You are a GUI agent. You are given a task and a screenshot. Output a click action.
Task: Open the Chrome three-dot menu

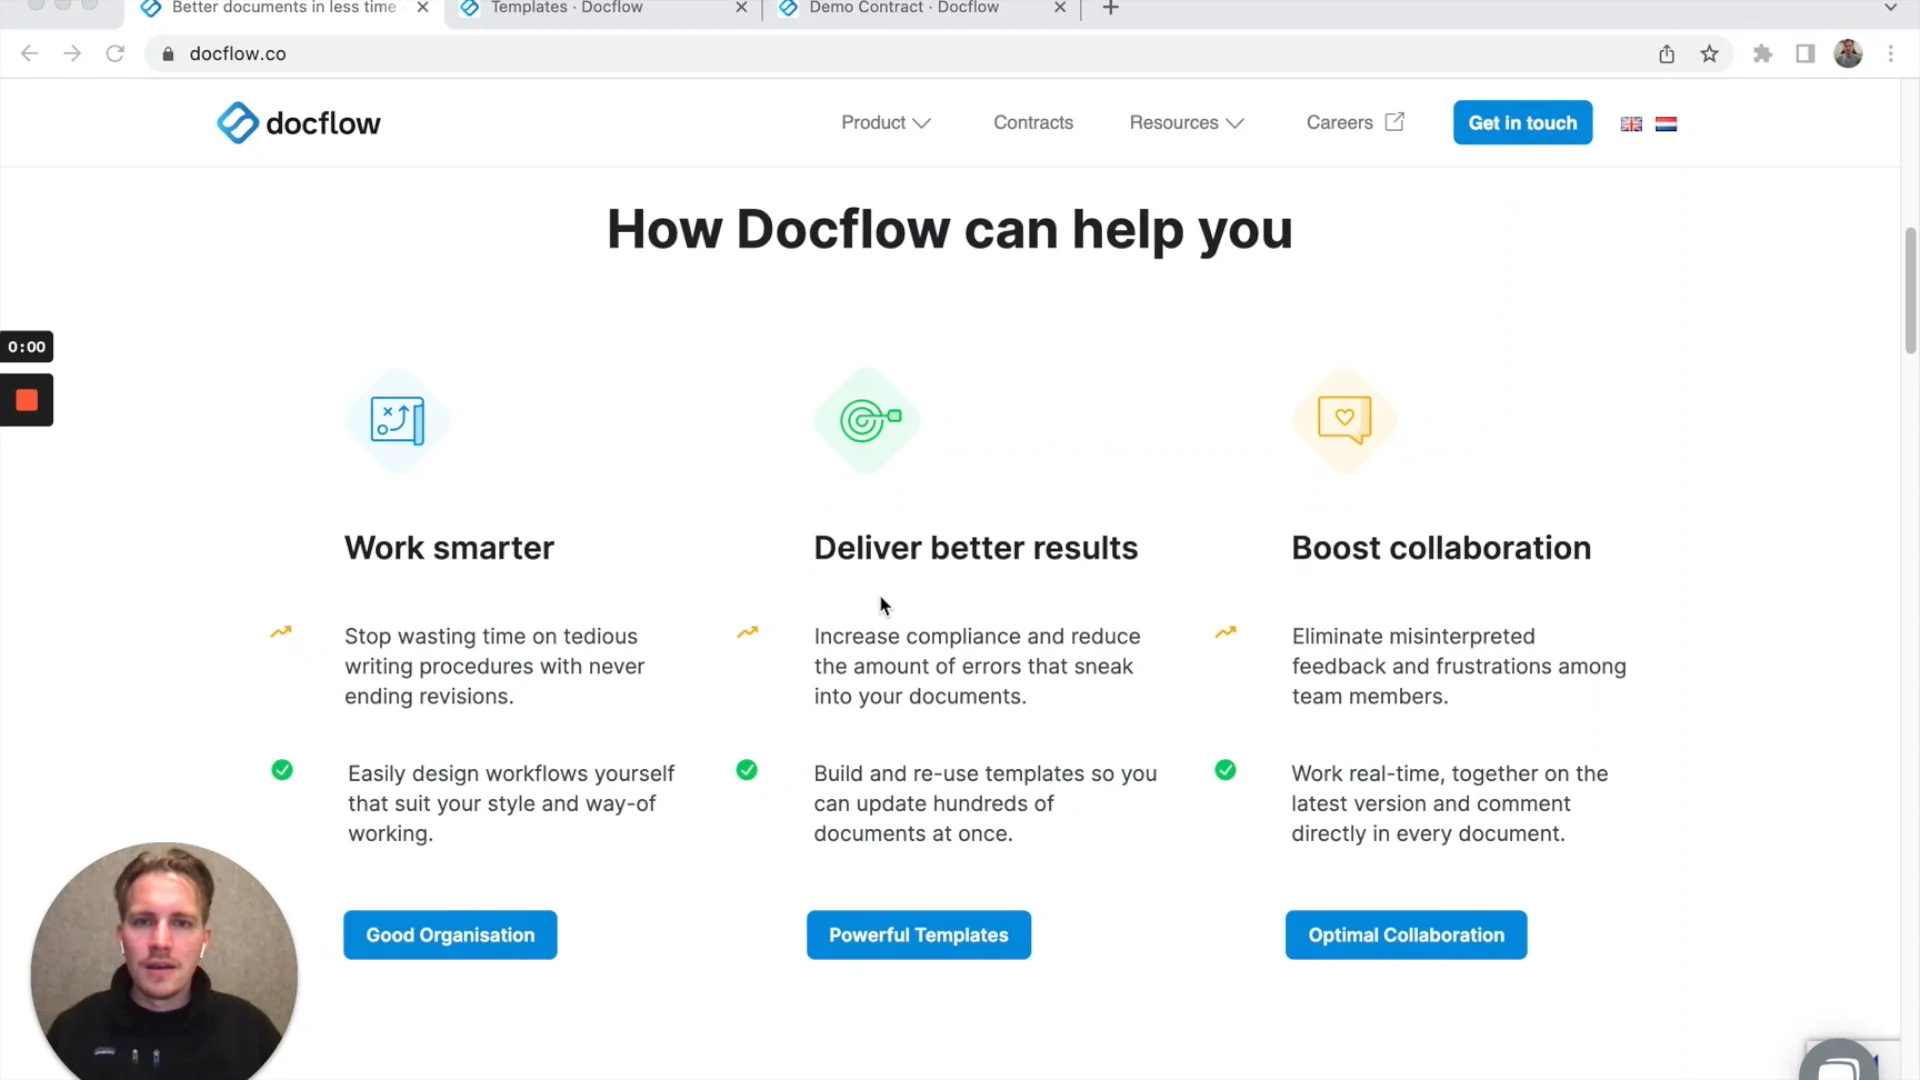point(1892,53)
